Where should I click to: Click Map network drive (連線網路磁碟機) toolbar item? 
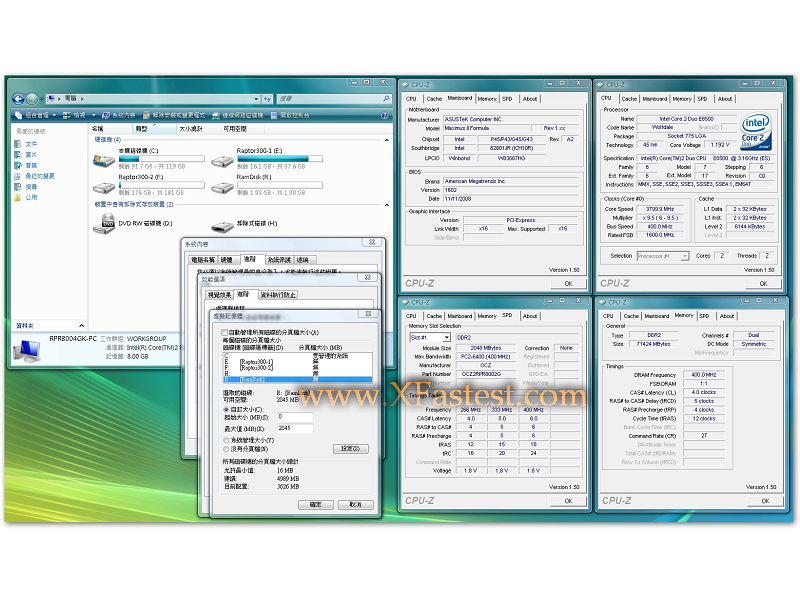coord(238,115)
